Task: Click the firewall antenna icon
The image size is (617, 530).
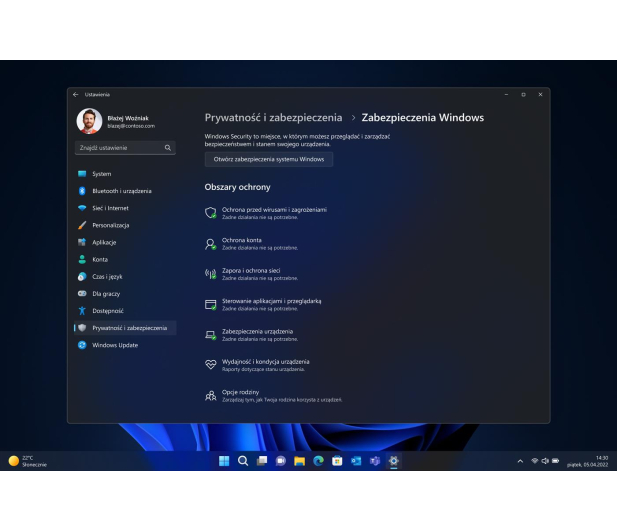Action: coord(211,274)
